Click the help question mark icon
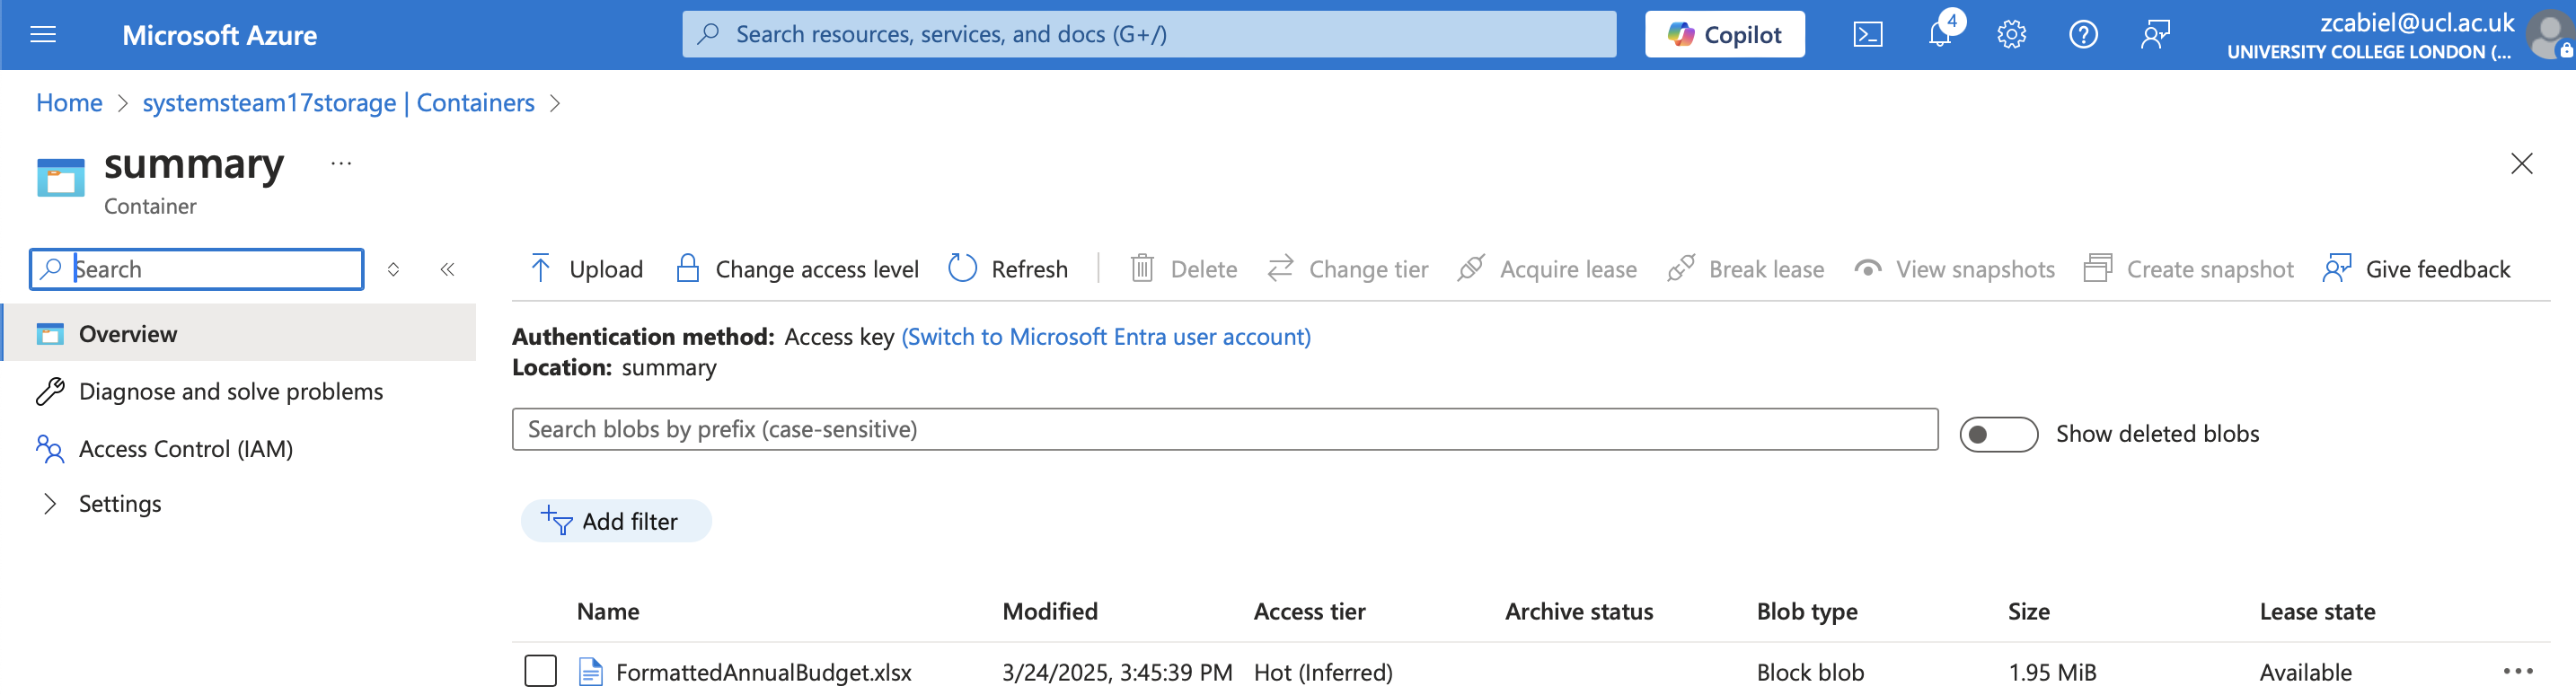 2082,35
